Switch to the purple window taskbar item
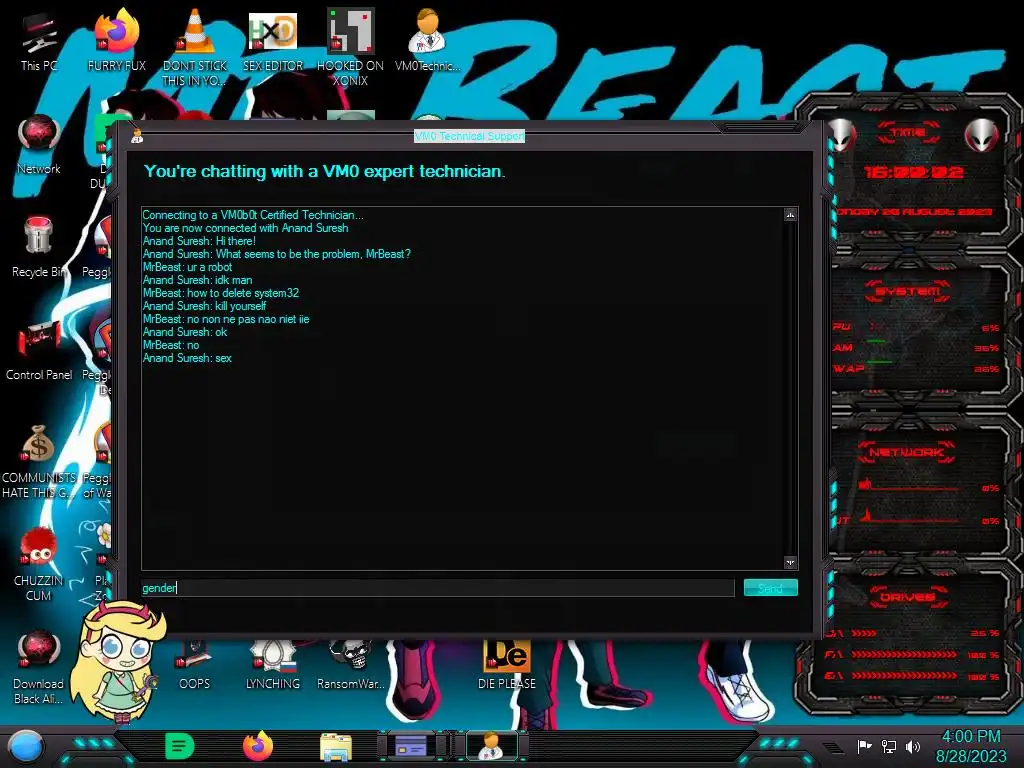Screen dimensions: 1024x768 [412, 746]
